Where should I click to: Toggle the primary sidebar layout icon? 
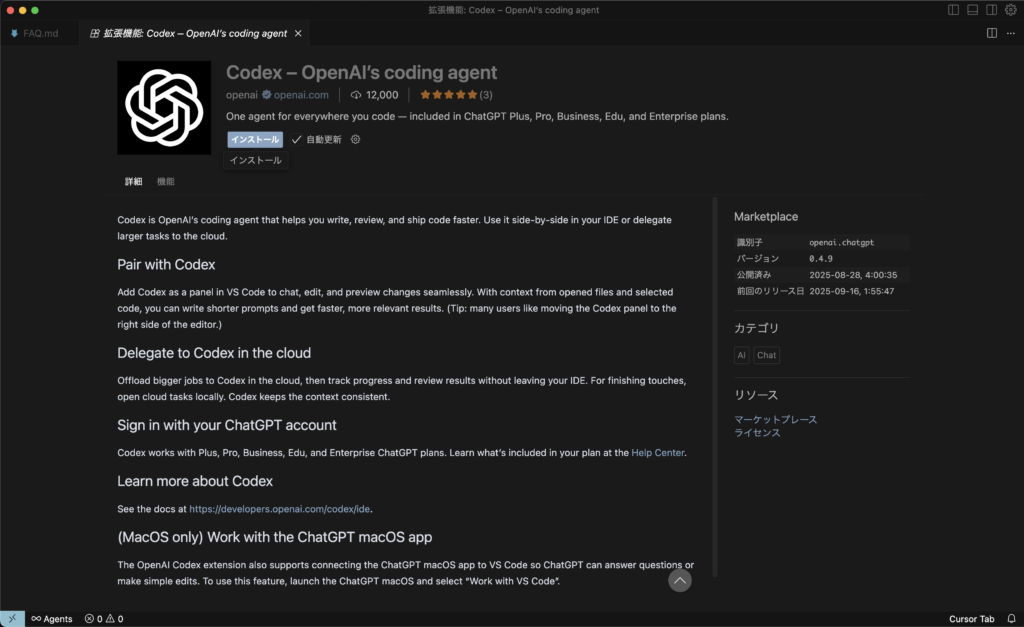pyautogui.click(x=953, y=10)
